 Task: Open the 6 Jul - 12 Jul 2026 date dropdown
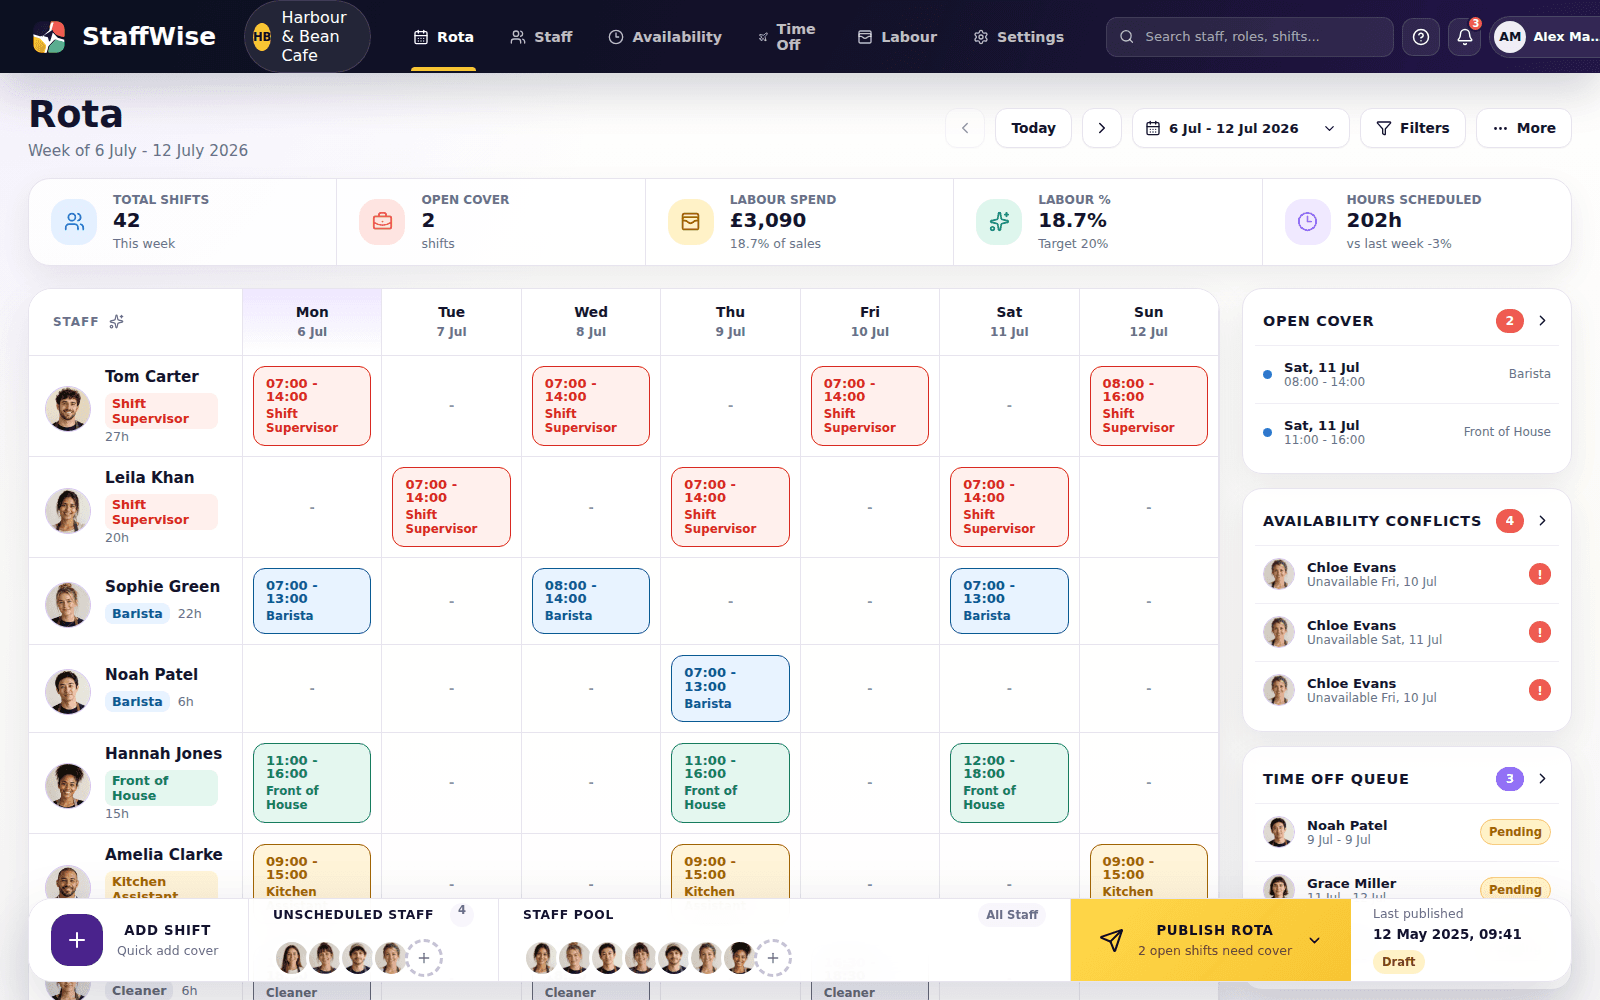(x=1240, y=128)
